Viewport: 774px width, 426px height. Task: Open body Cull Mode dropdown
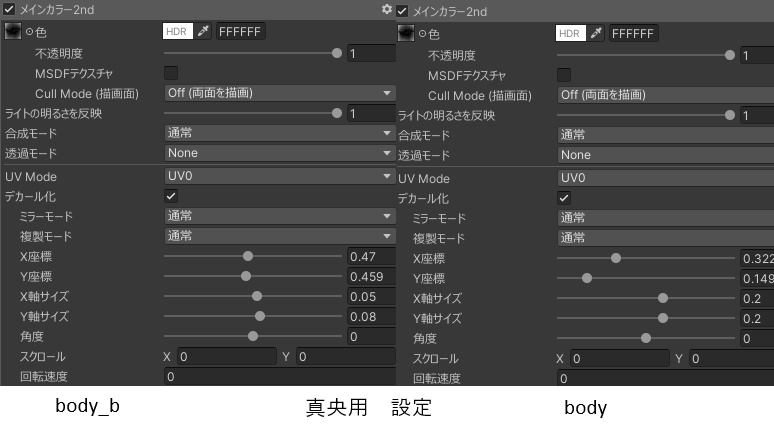(x=665, y=95)
